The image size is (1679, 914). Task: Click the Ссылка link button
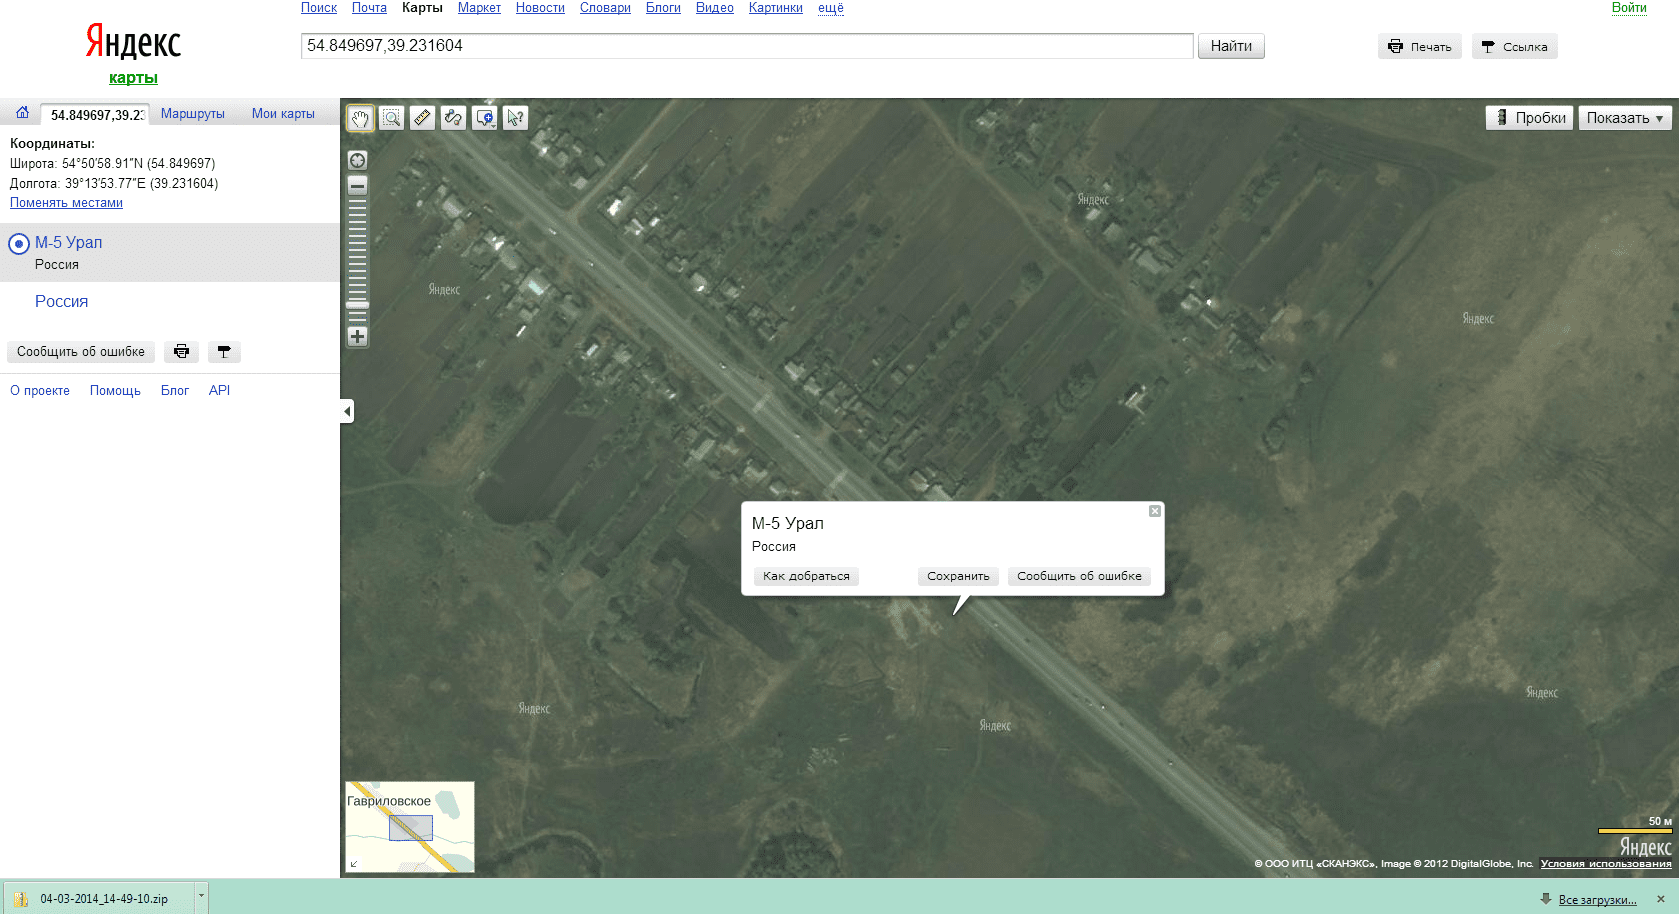point(1514,47)
